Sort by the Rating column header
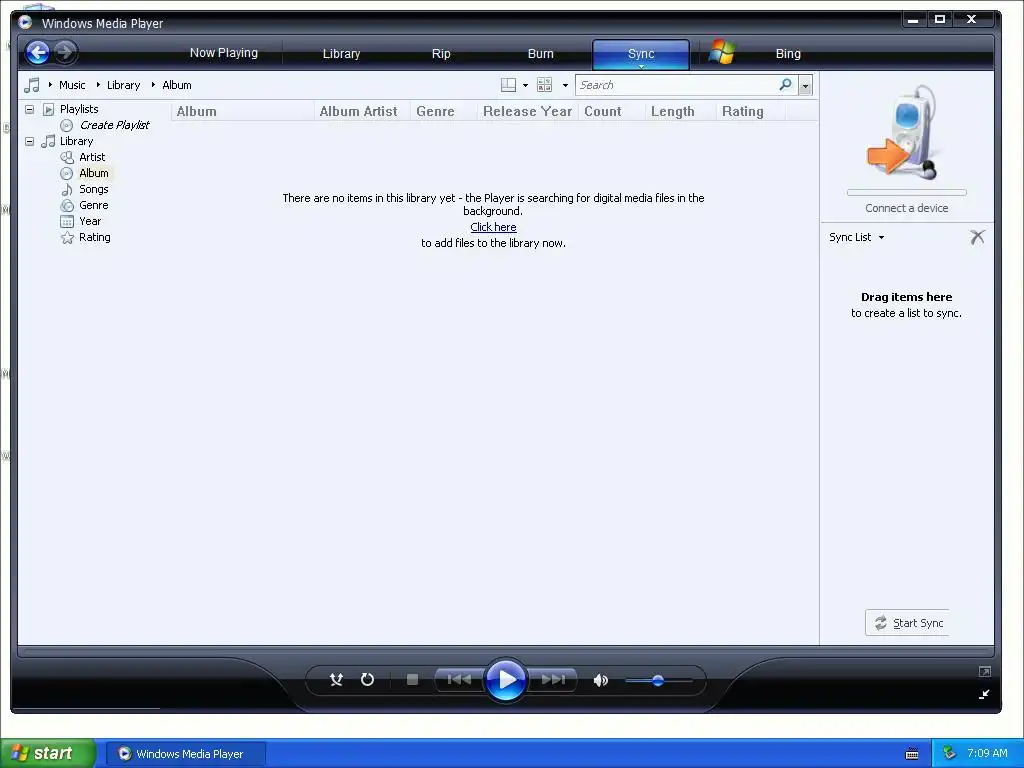This screenshot has width=1024, height=768. (x=750, y=112)
